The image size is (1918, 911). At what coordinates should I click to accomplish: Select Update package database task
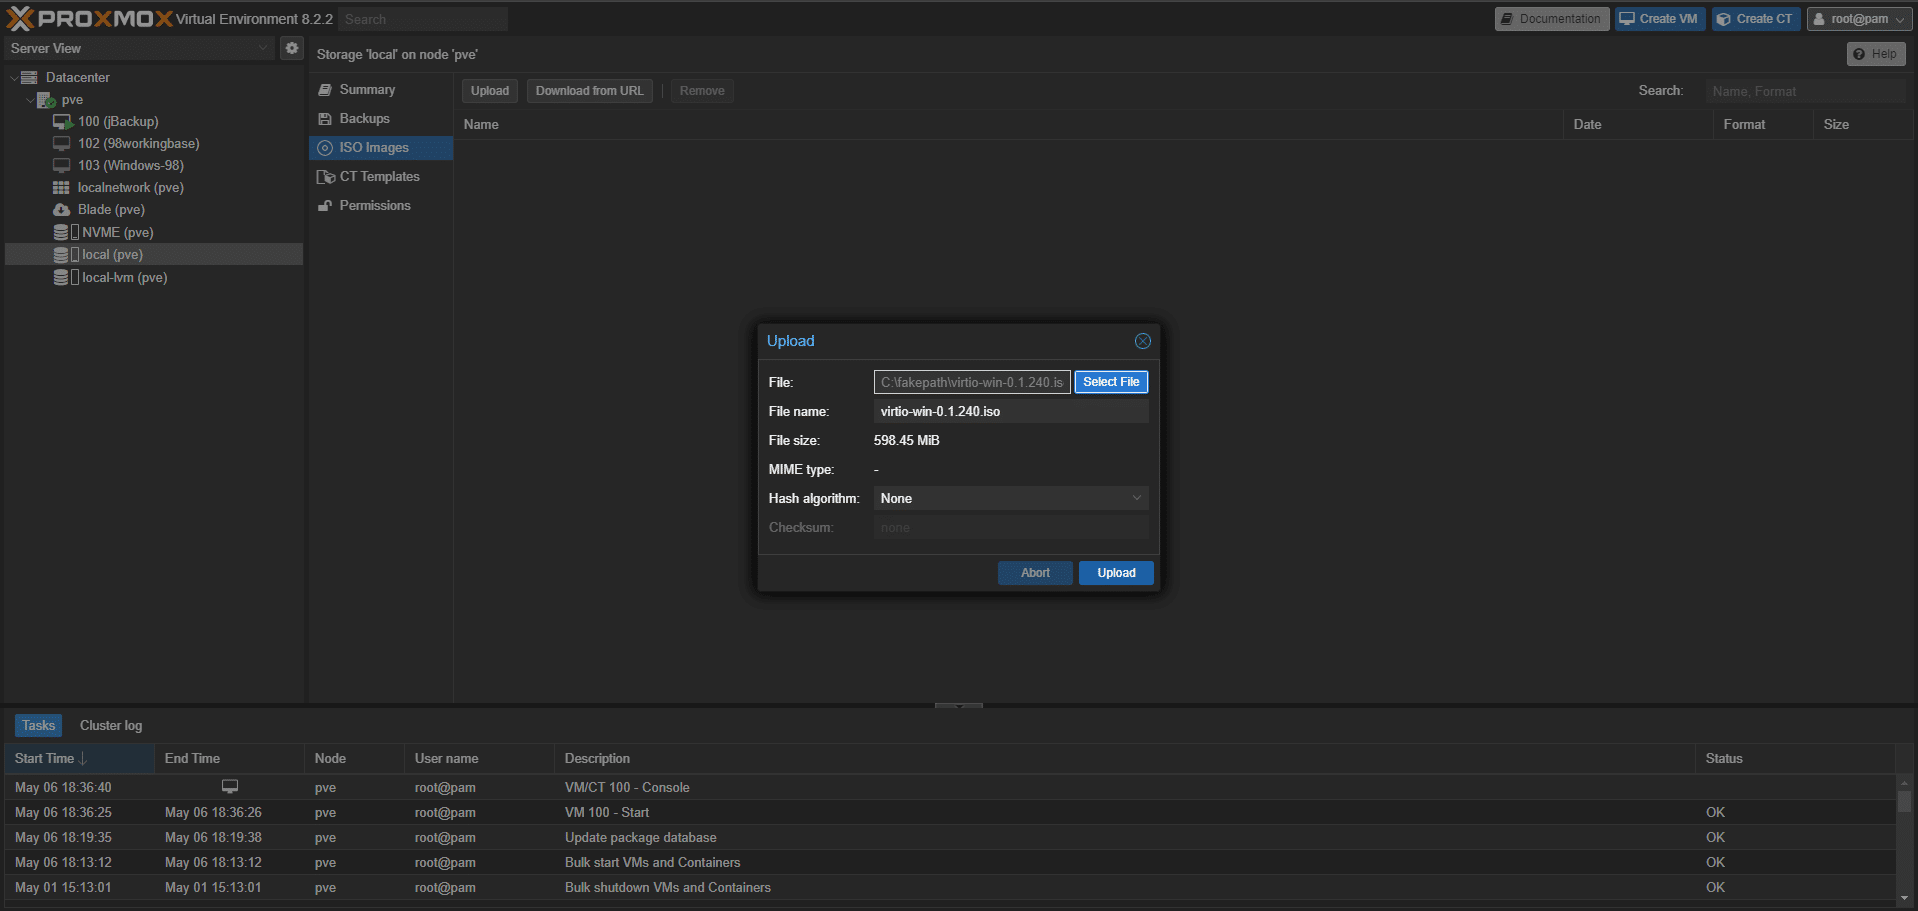950,837
